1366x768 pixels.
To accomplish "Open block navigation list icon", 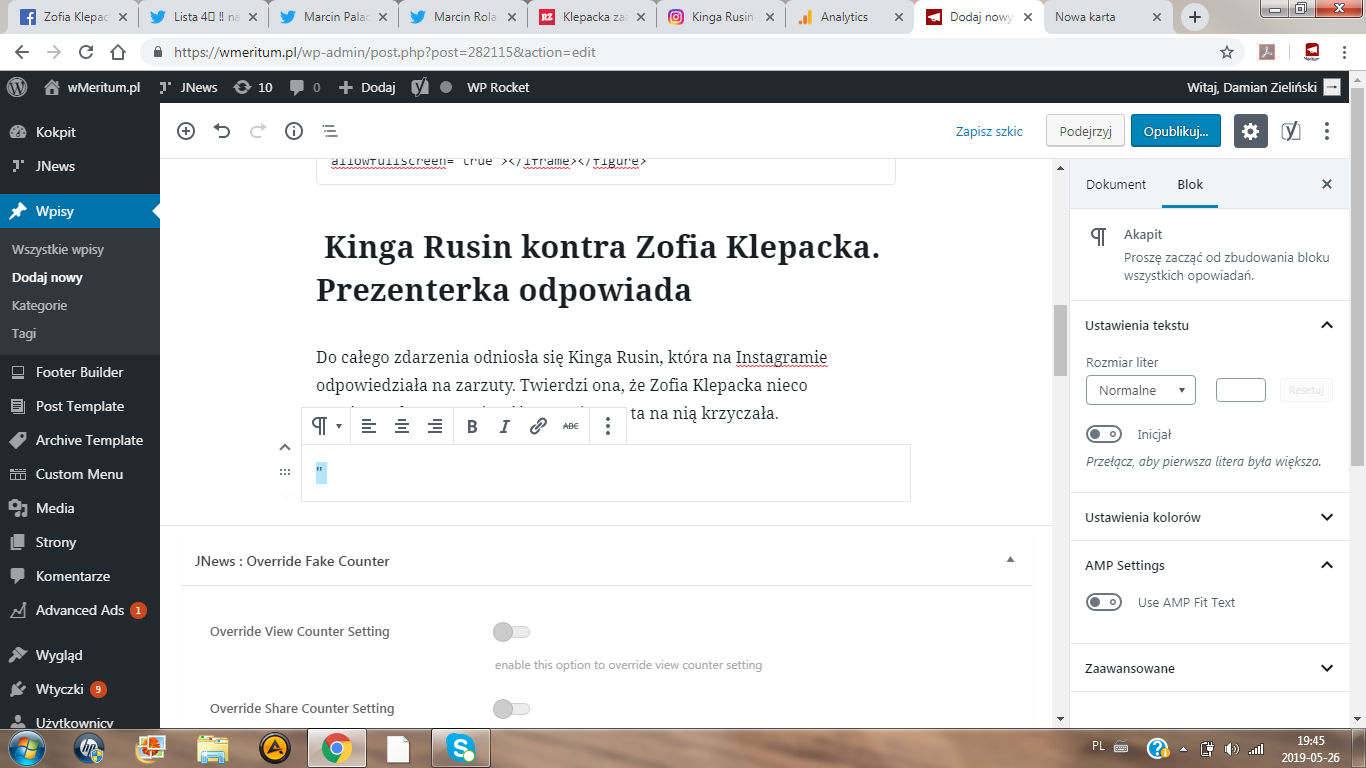I will pyautogui.click(x=329, y=131).
